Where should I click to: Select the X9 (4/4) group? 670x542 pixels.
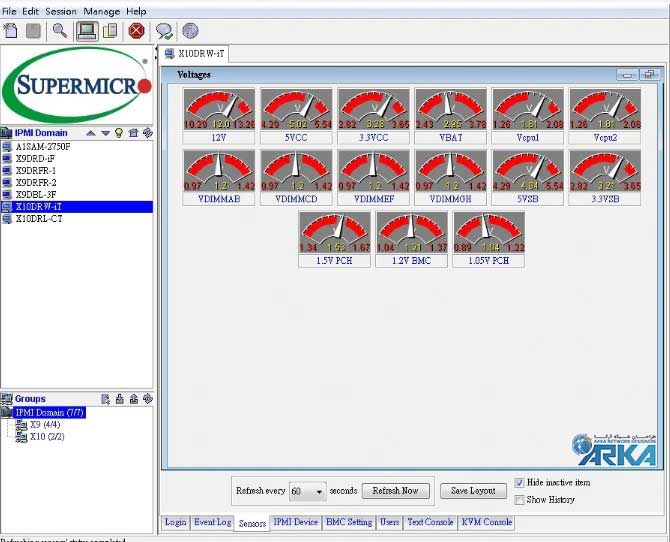(45, 424)
